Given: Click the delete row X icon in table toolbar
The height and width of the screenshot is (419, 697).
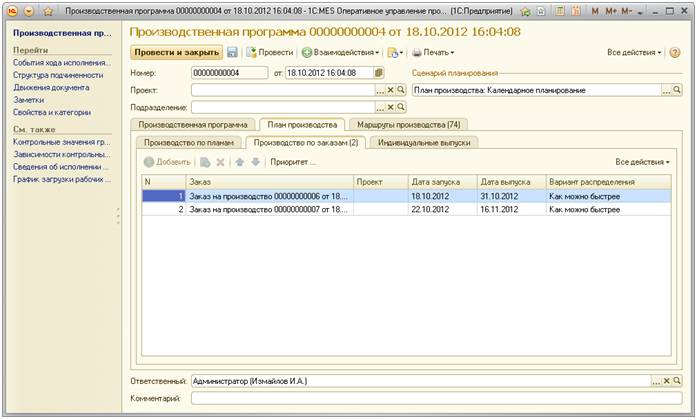Looking at the screenshot, I should [x=221, y=161].
